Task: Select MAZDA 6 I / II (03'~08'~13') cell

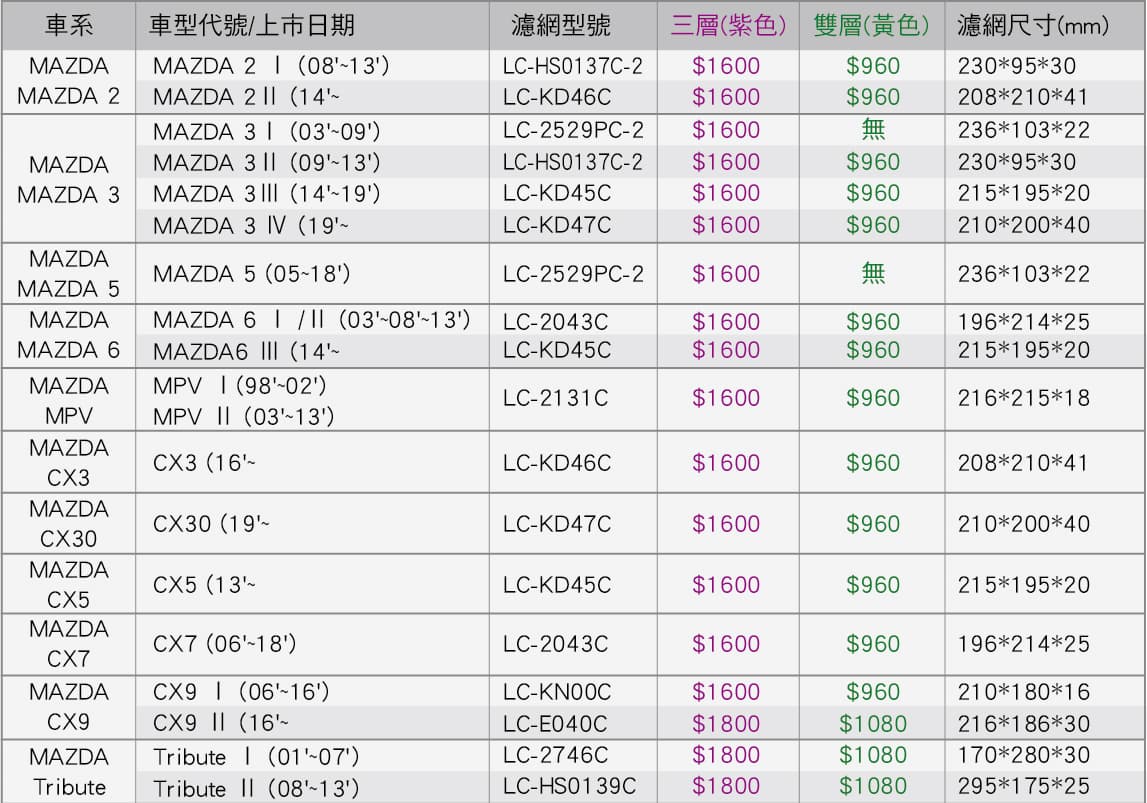Action: click(x=312, y=320)
